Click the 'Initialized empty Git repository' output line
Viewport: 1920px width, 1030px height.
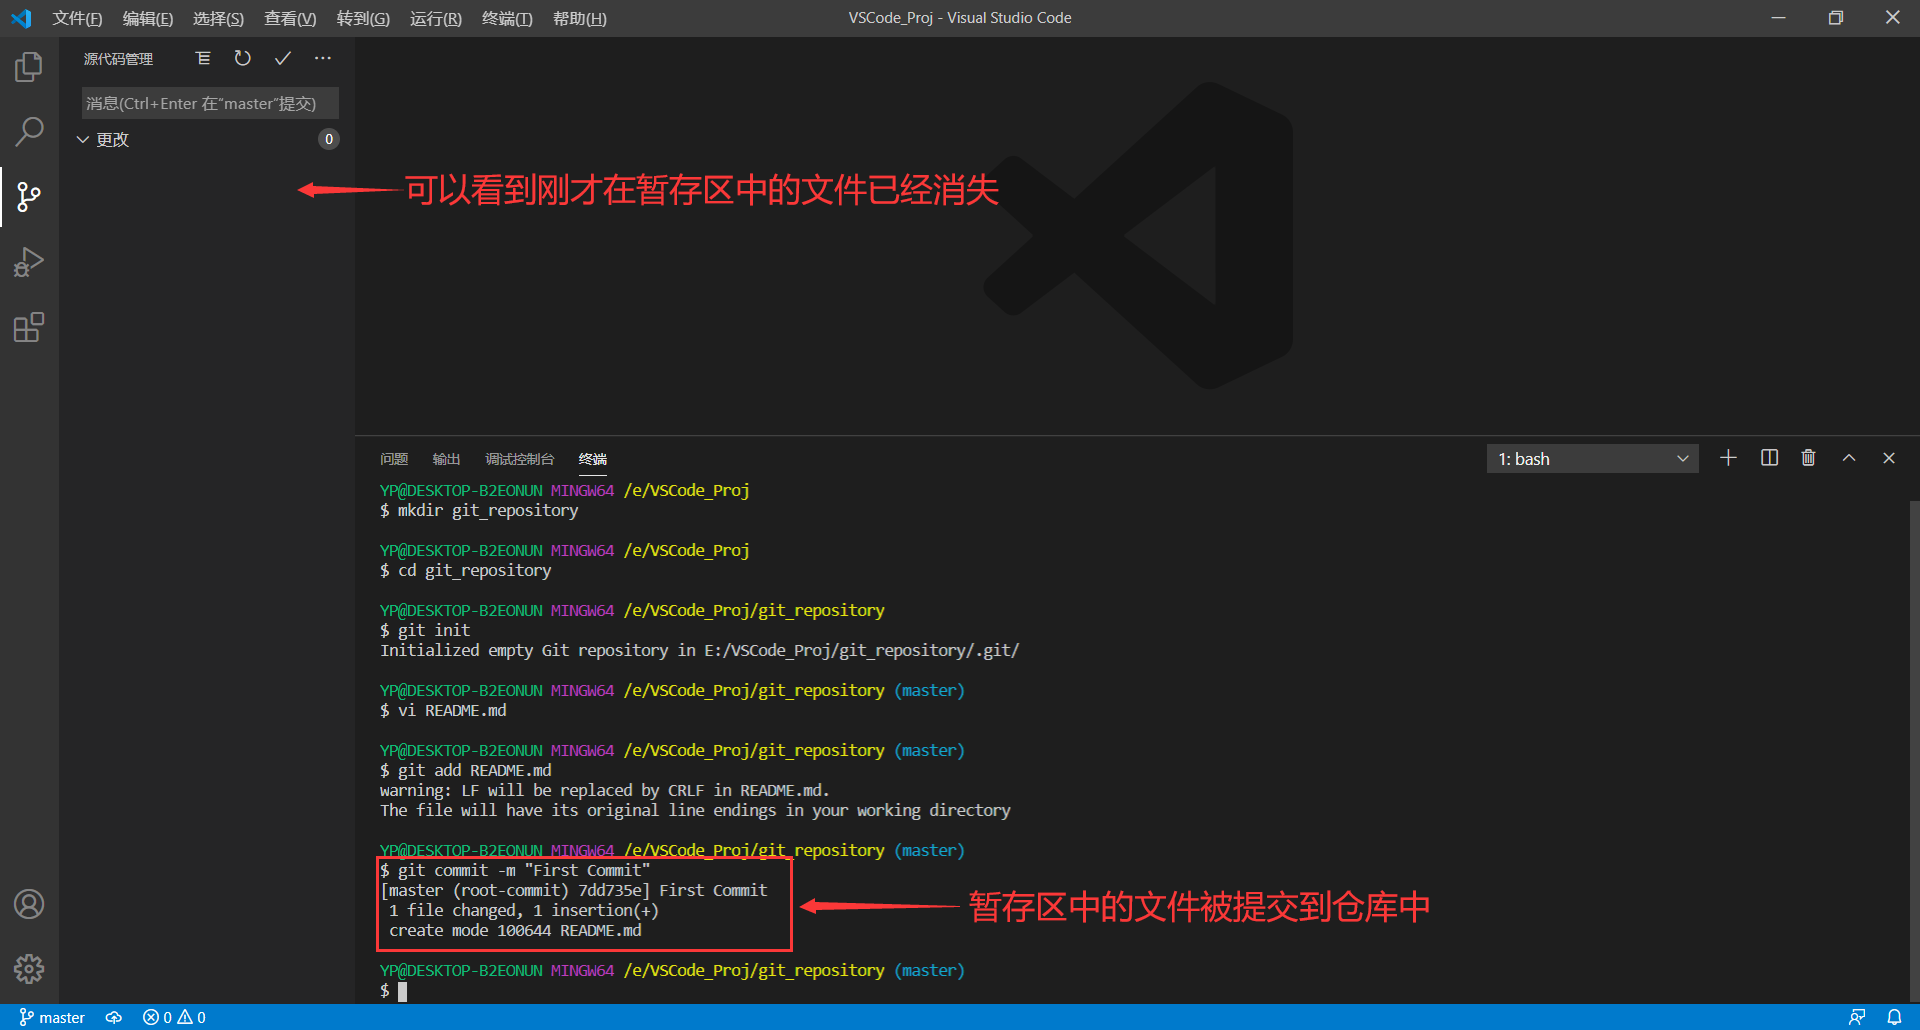coord(700,651)
